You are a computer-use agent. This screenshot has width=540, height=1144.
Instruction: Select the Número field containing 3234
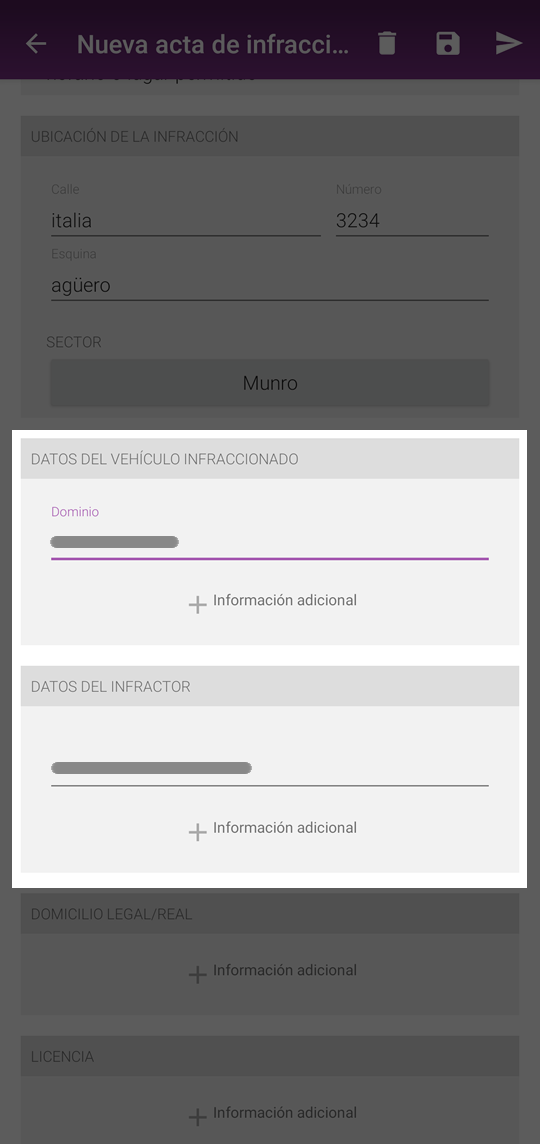tap(412, 220)
